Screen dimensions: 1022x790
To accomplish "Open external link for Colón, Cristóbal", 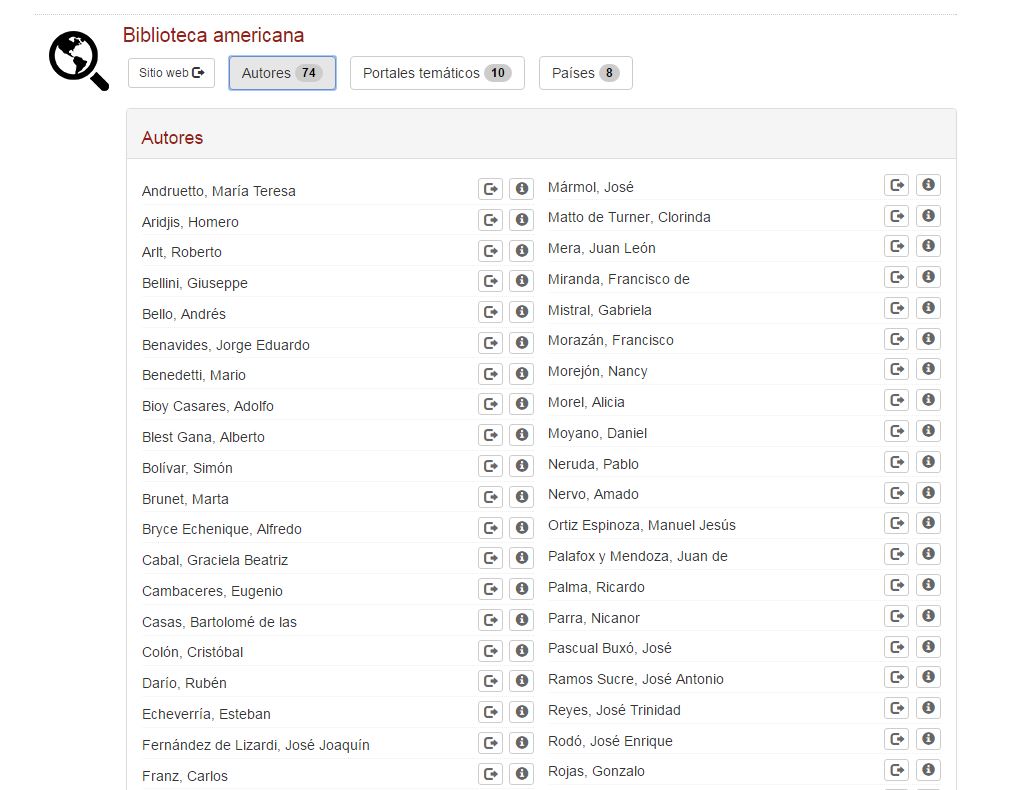I will click(x=490, y=651).
